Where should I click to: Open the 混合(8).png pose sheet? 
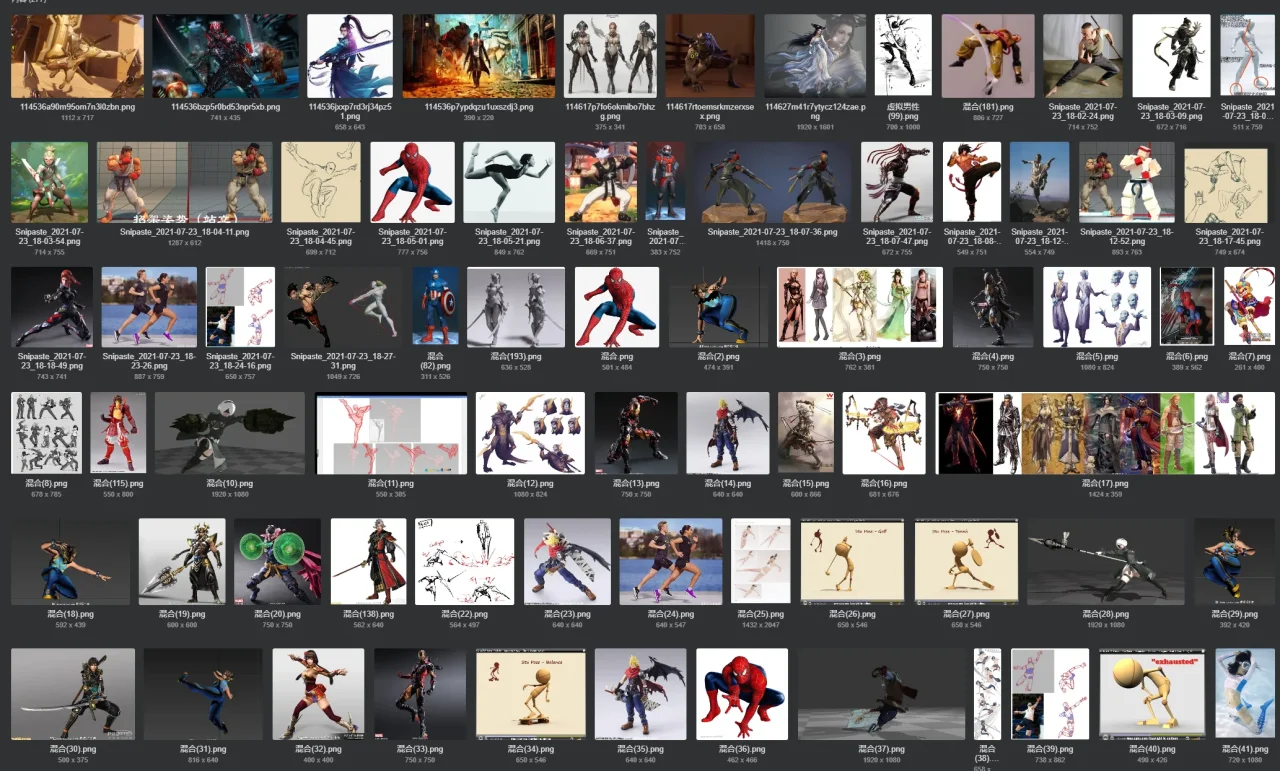(46, 433)
